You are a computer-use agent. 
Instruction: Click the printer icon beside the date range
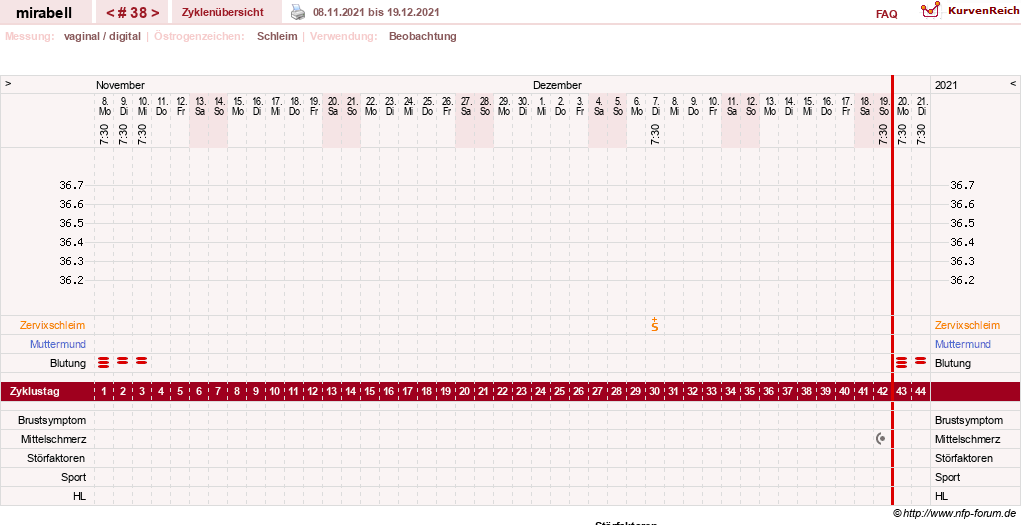coord(298,12)
